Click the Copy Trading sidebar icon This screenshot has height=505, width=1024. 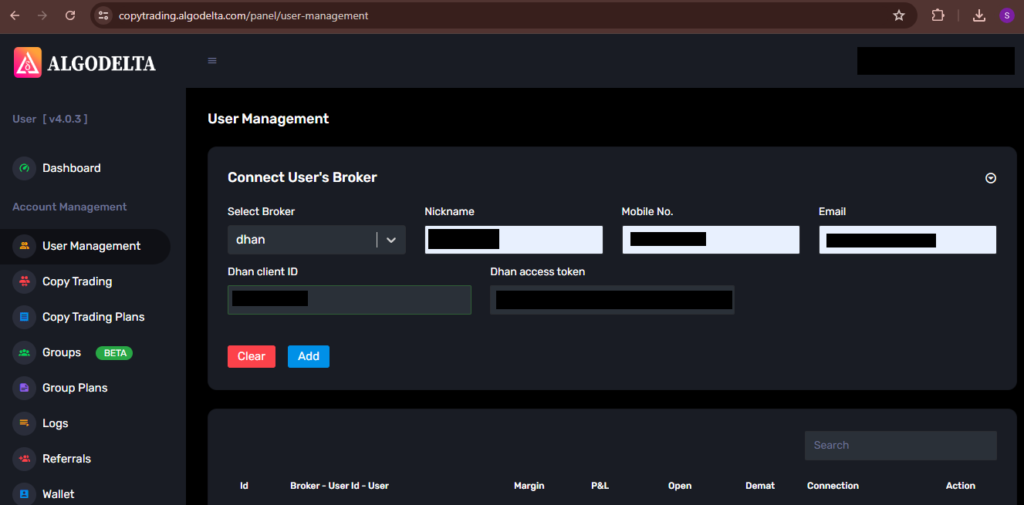(24, 282)
